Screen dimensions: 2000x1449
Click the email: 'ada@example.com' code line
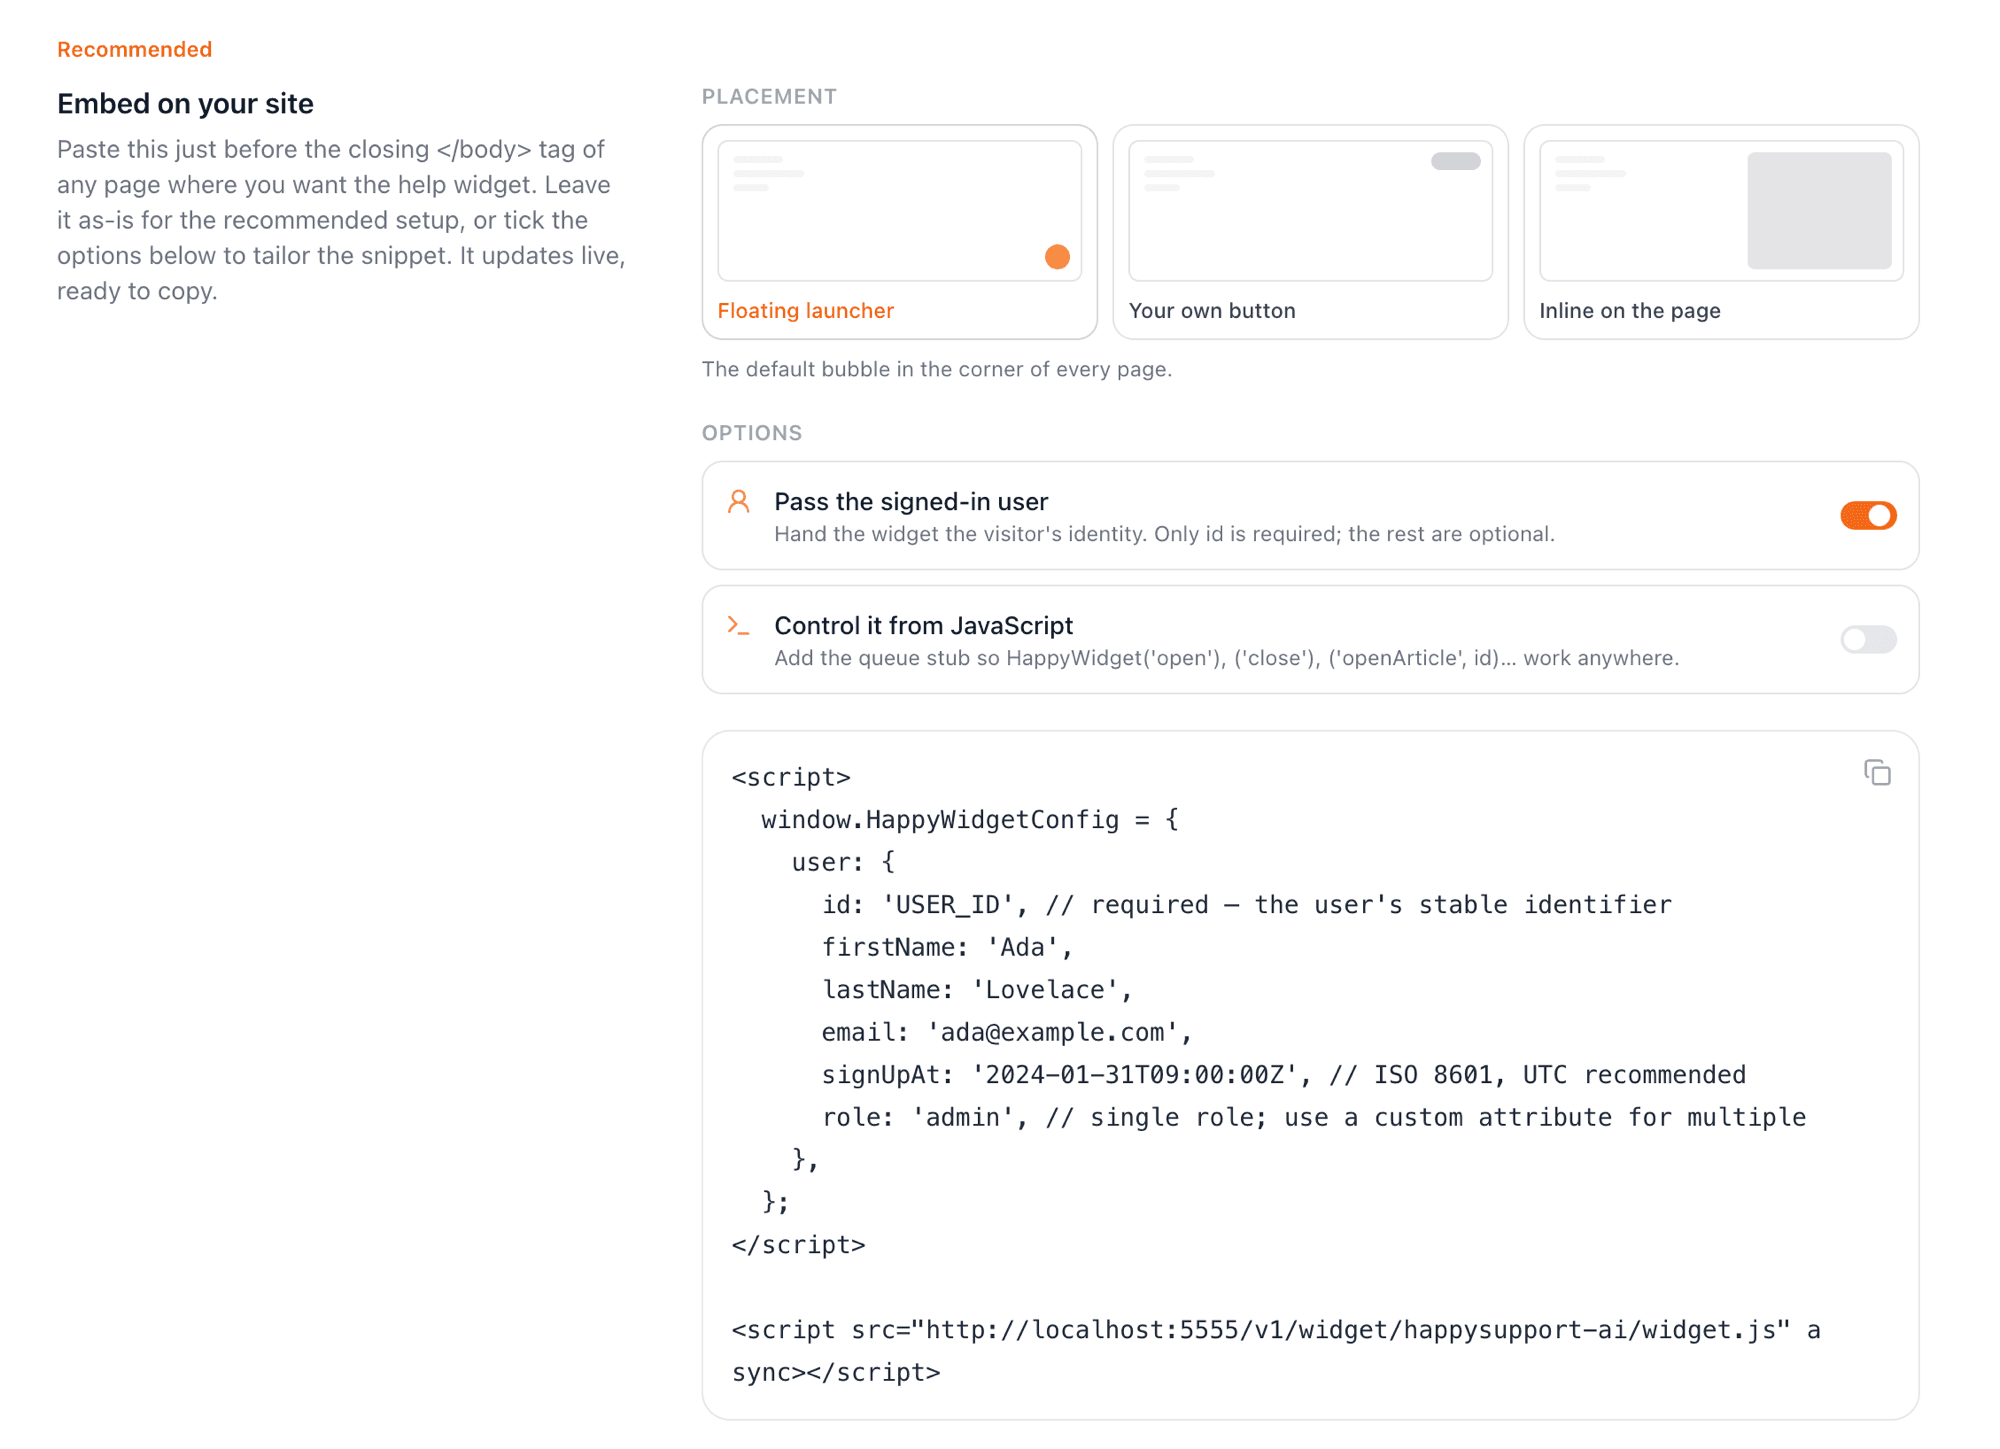1007,1032
